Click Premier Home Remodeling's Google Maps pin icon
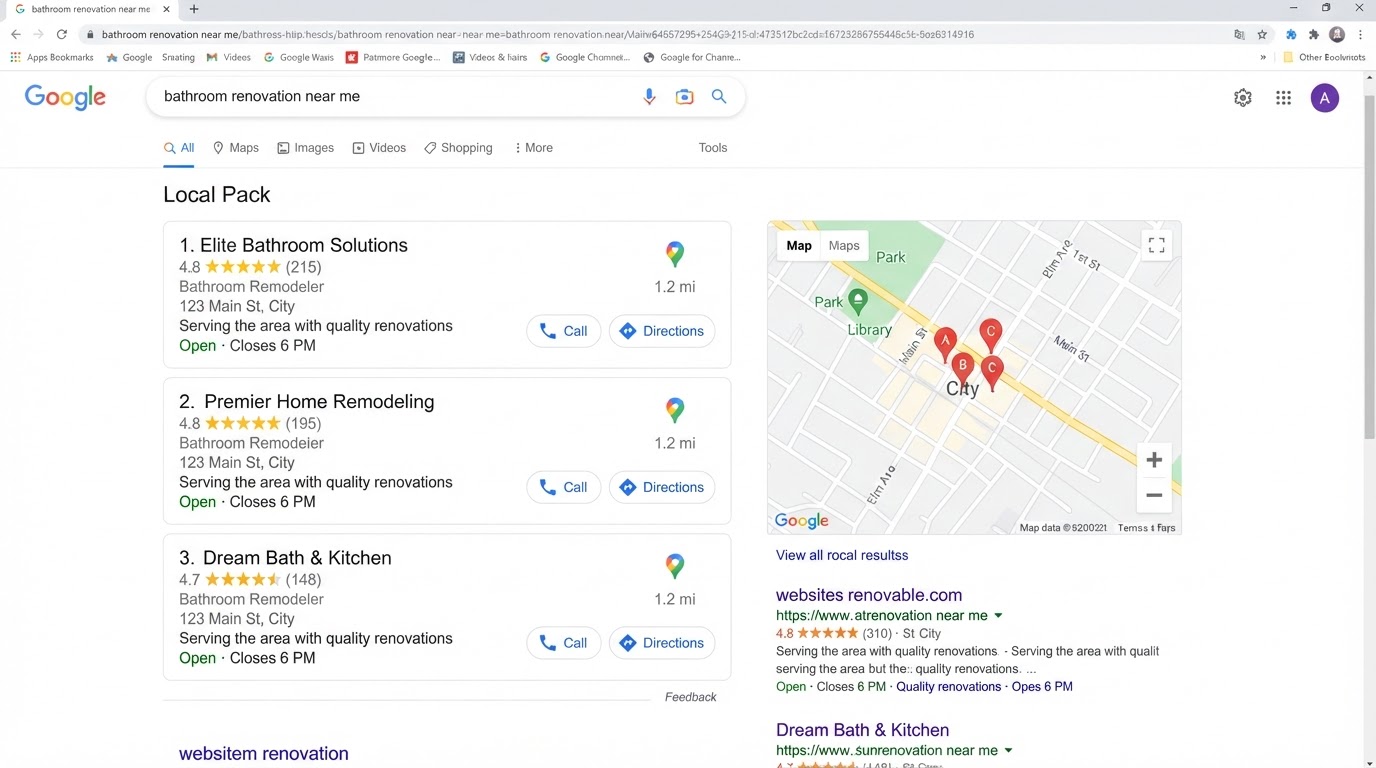Viewport: 1376px width, 768px height. click(675, 410)
